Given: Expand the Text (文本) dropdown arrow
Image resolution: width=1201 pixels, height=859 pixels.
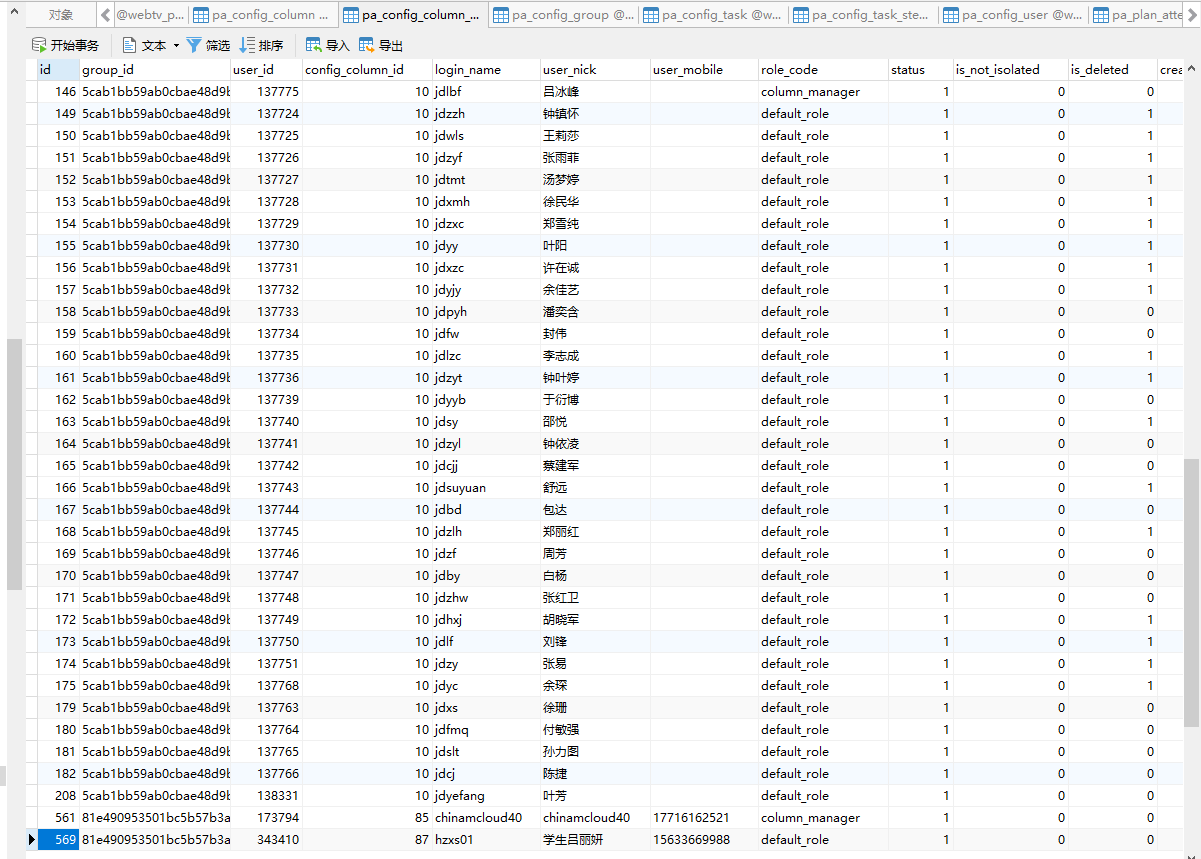Looking at the screenshot, I should click(176, 45).
